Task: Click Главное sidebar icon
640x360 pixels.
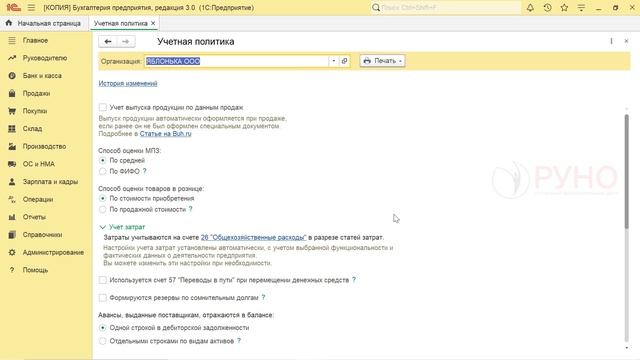Action: click(x=12, y=40)
